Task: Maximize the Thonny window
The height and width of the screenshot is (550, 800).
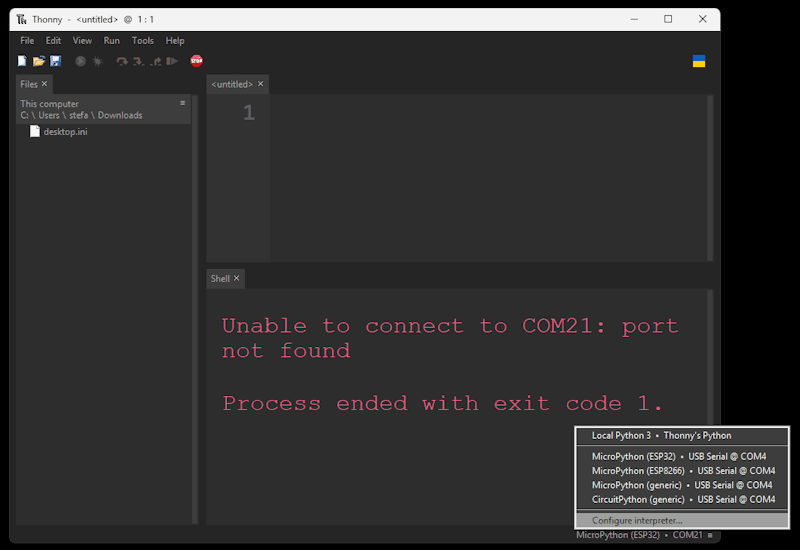Action: coord(668,19)
